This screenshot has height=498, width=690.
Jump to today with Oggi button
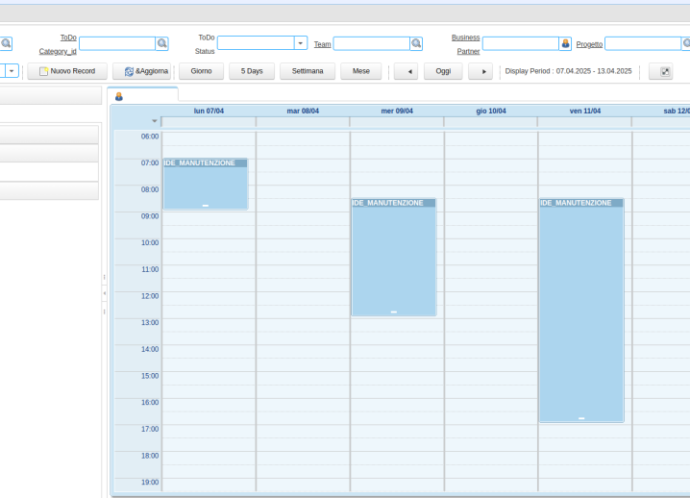click(x=443, y=72)
